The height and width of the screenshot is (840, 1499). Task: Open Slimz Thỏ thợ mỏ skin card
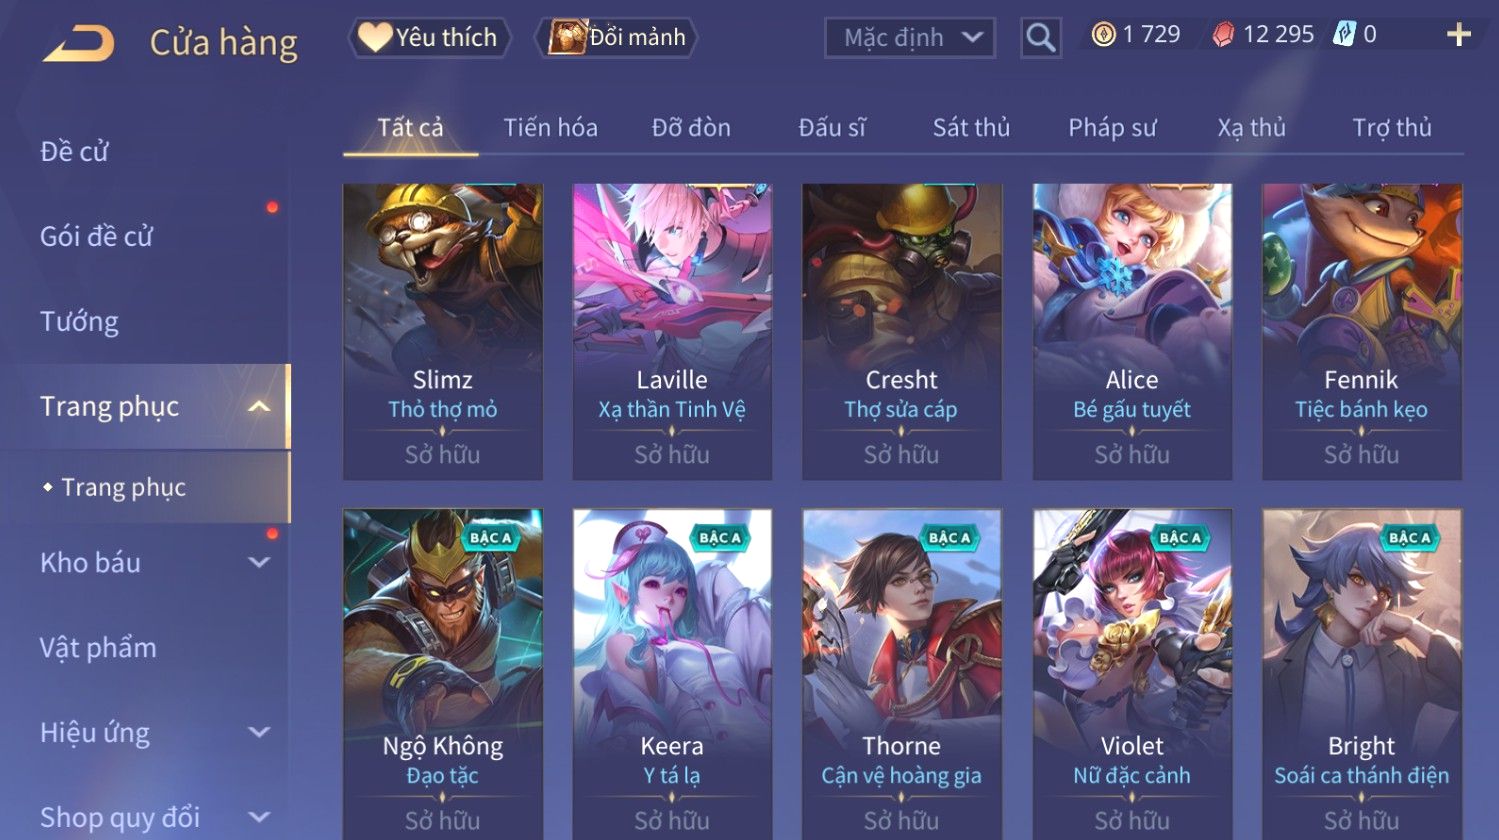coord(443,332)
